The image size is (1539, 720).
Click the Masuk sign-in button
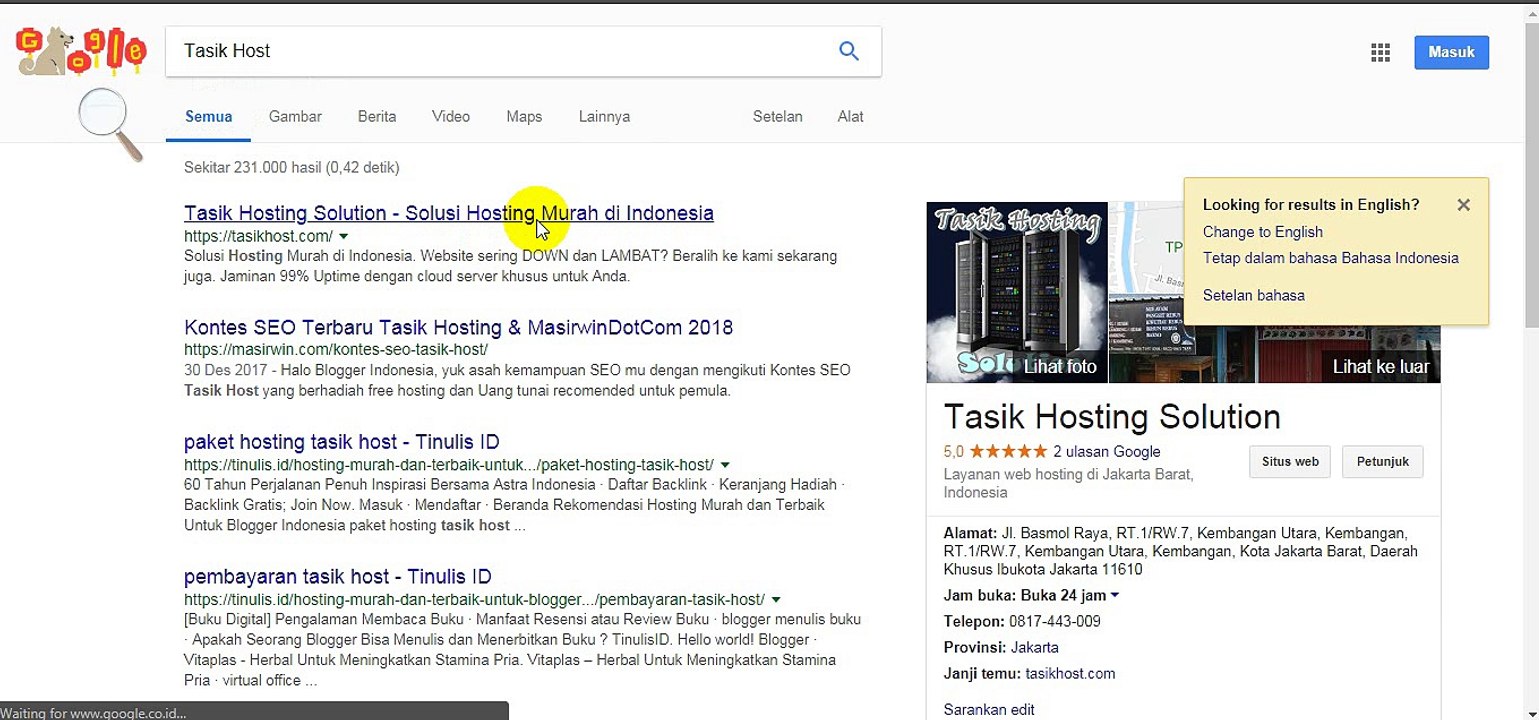tap(1451, 52)
